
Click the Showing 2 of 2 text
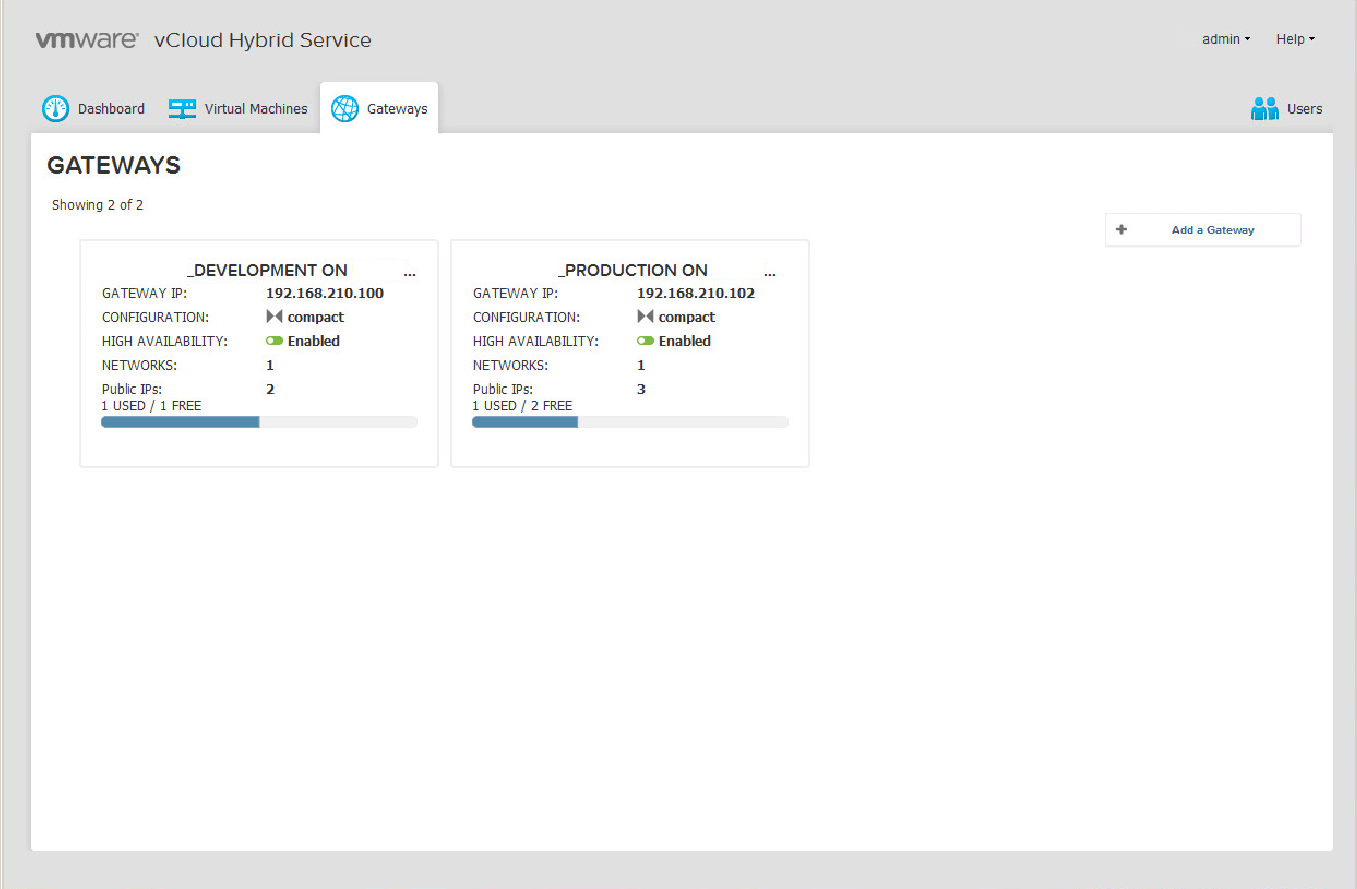pyautogui.click(x=98, y=205)
